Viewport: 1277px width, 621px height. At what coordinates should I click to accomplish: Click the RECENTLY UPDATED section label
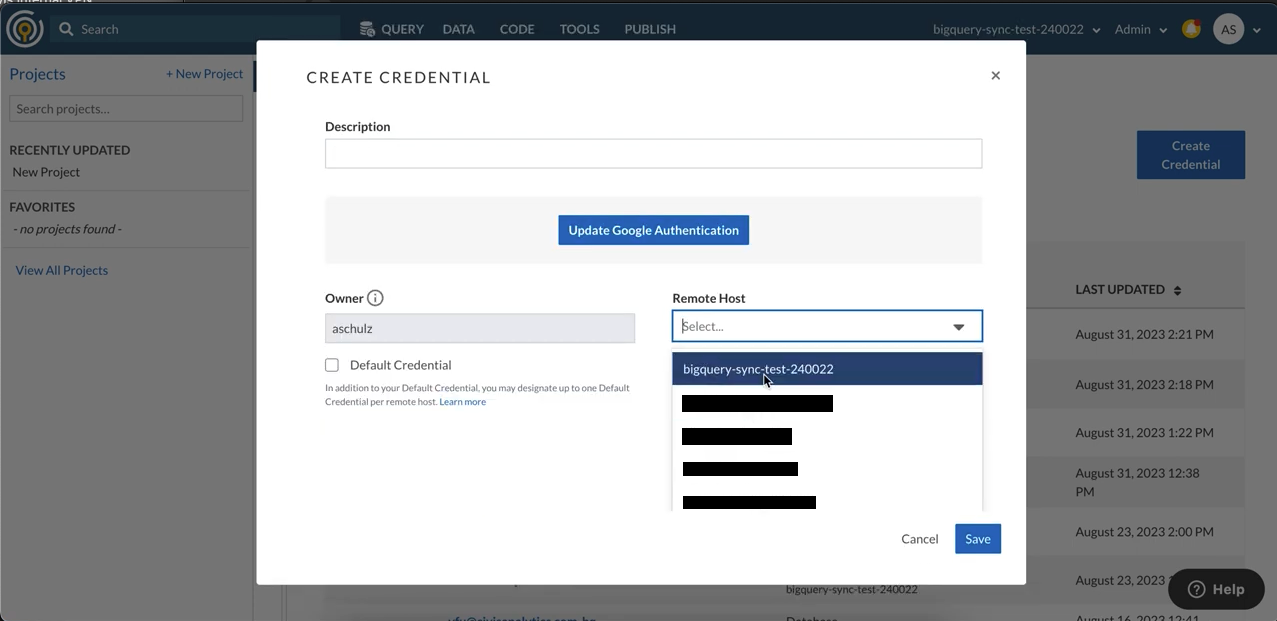click(x=70, y=150)
